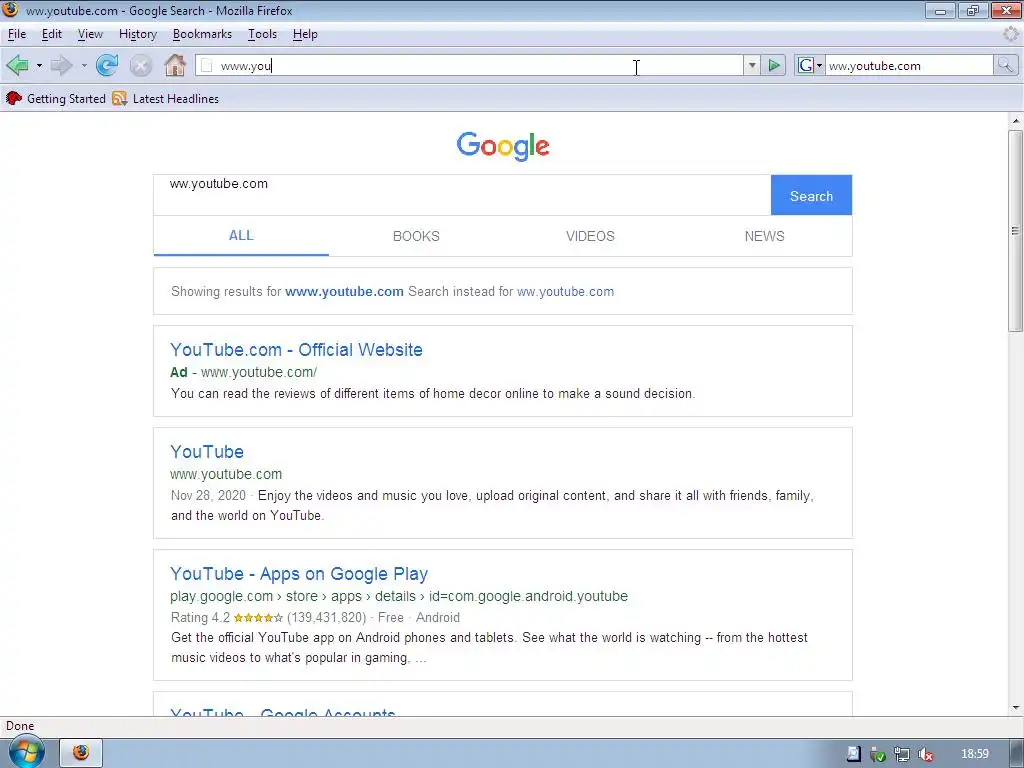Click the Firefox taskbar button

(81, 753)
